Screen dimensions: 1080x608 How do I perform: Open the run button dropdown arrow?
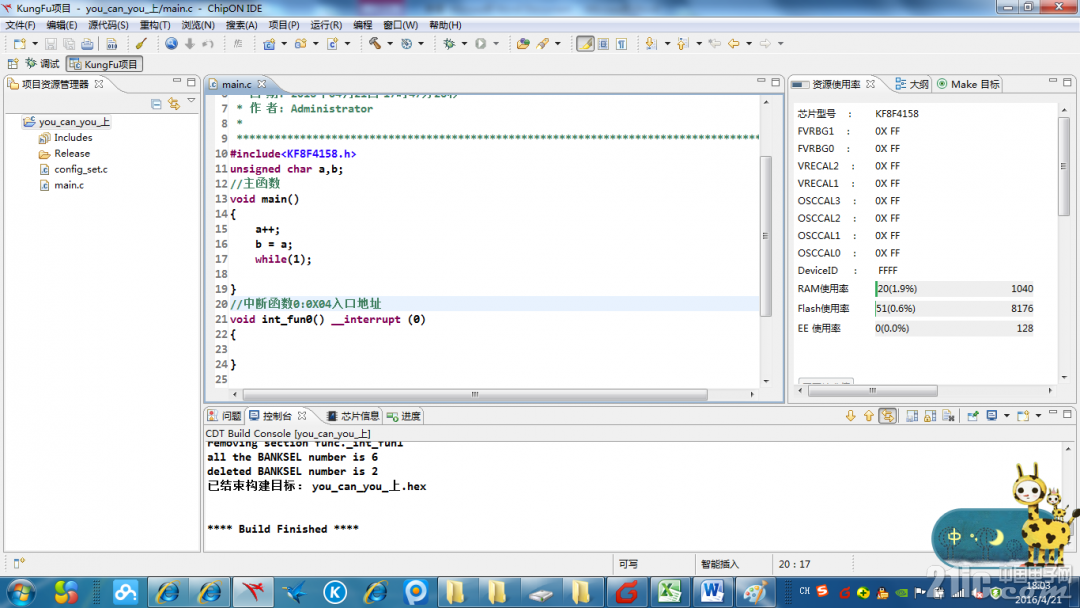[x=496, y=43]
